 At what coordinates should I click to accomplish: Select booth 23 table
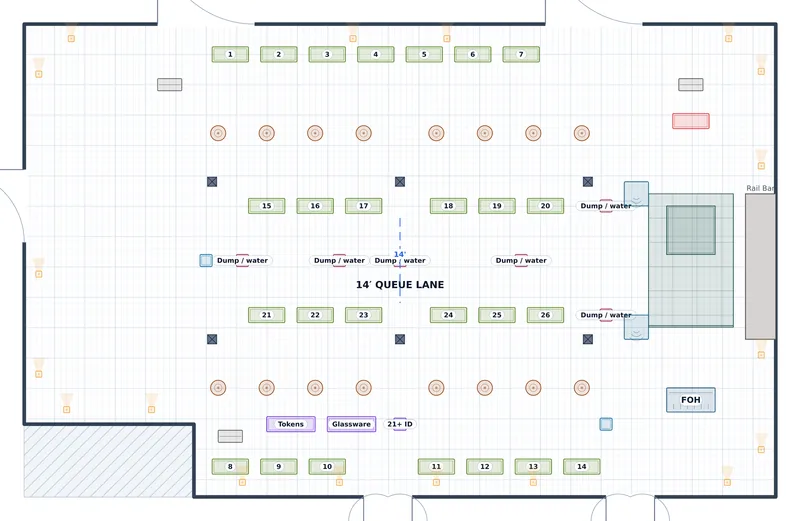tap(363, 315)
